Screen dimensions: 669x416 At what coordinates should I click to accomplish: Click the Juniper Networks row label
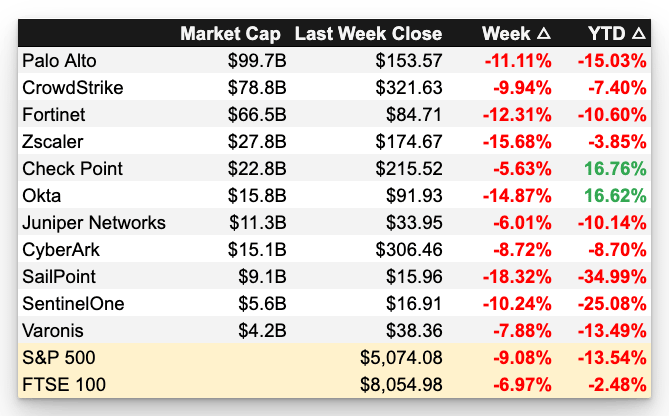(x=94, y=223)
